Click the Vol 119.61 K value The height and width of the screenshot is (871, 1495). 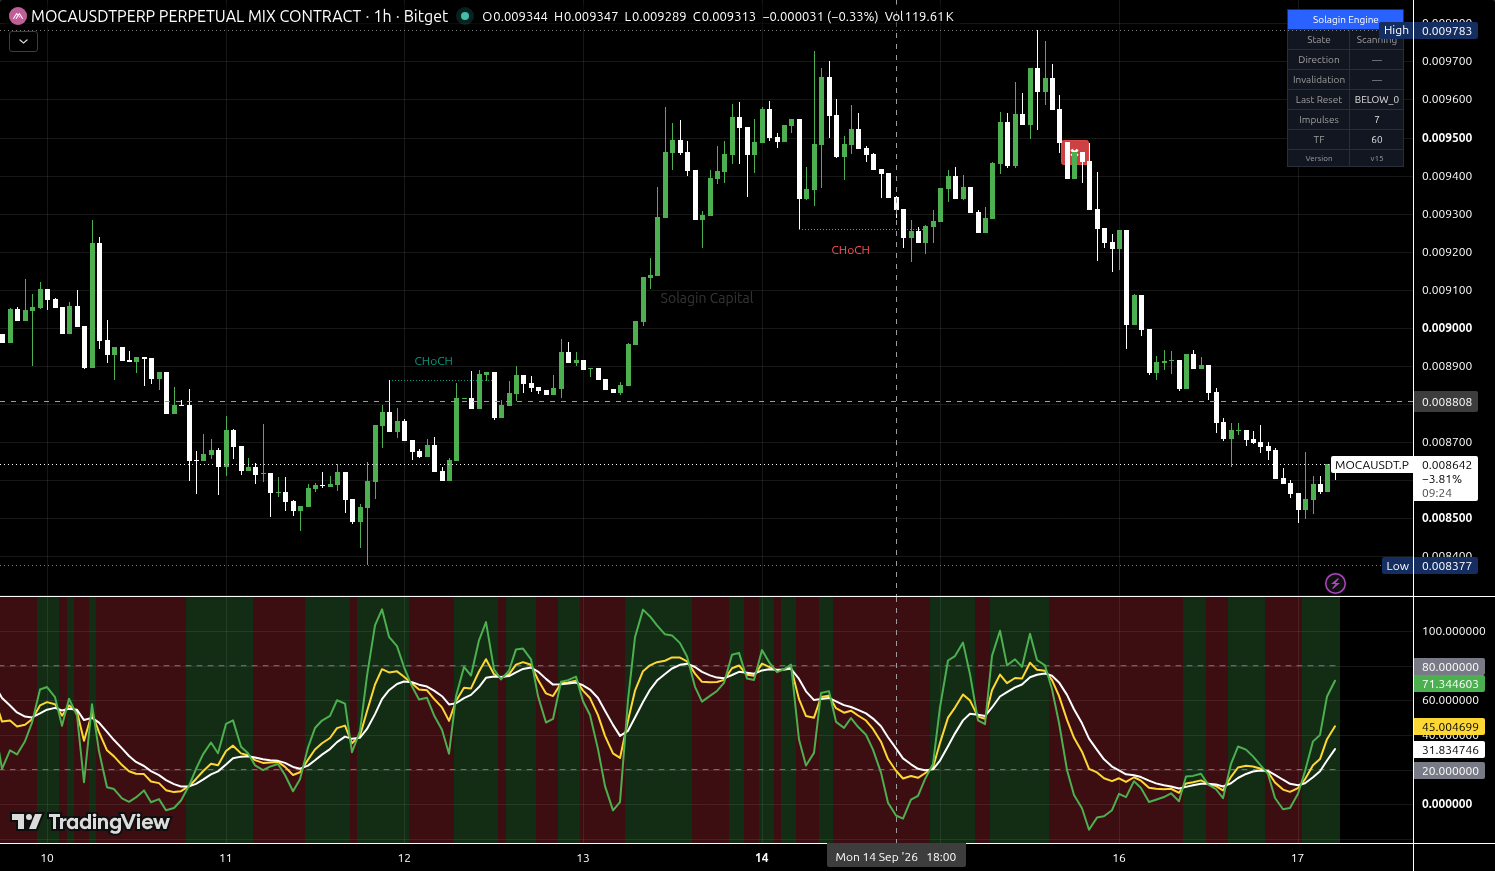point(919,17)
